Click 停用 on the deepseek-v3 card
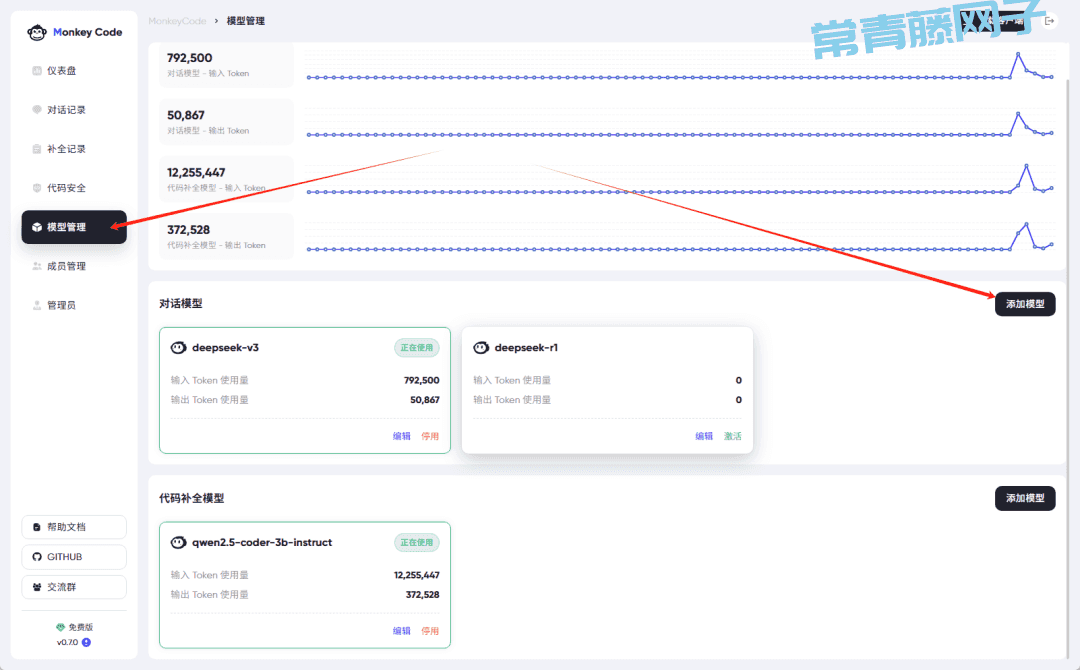The image size is (1080, 670). 430,436
